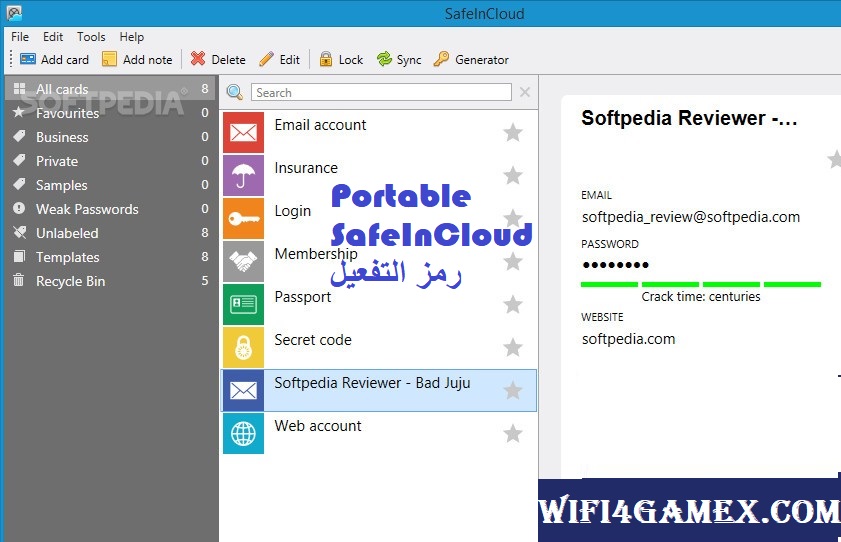841x542 pixels.
Task: Click the yellow Secret code lock icon
Action: [x=244, y=347]
